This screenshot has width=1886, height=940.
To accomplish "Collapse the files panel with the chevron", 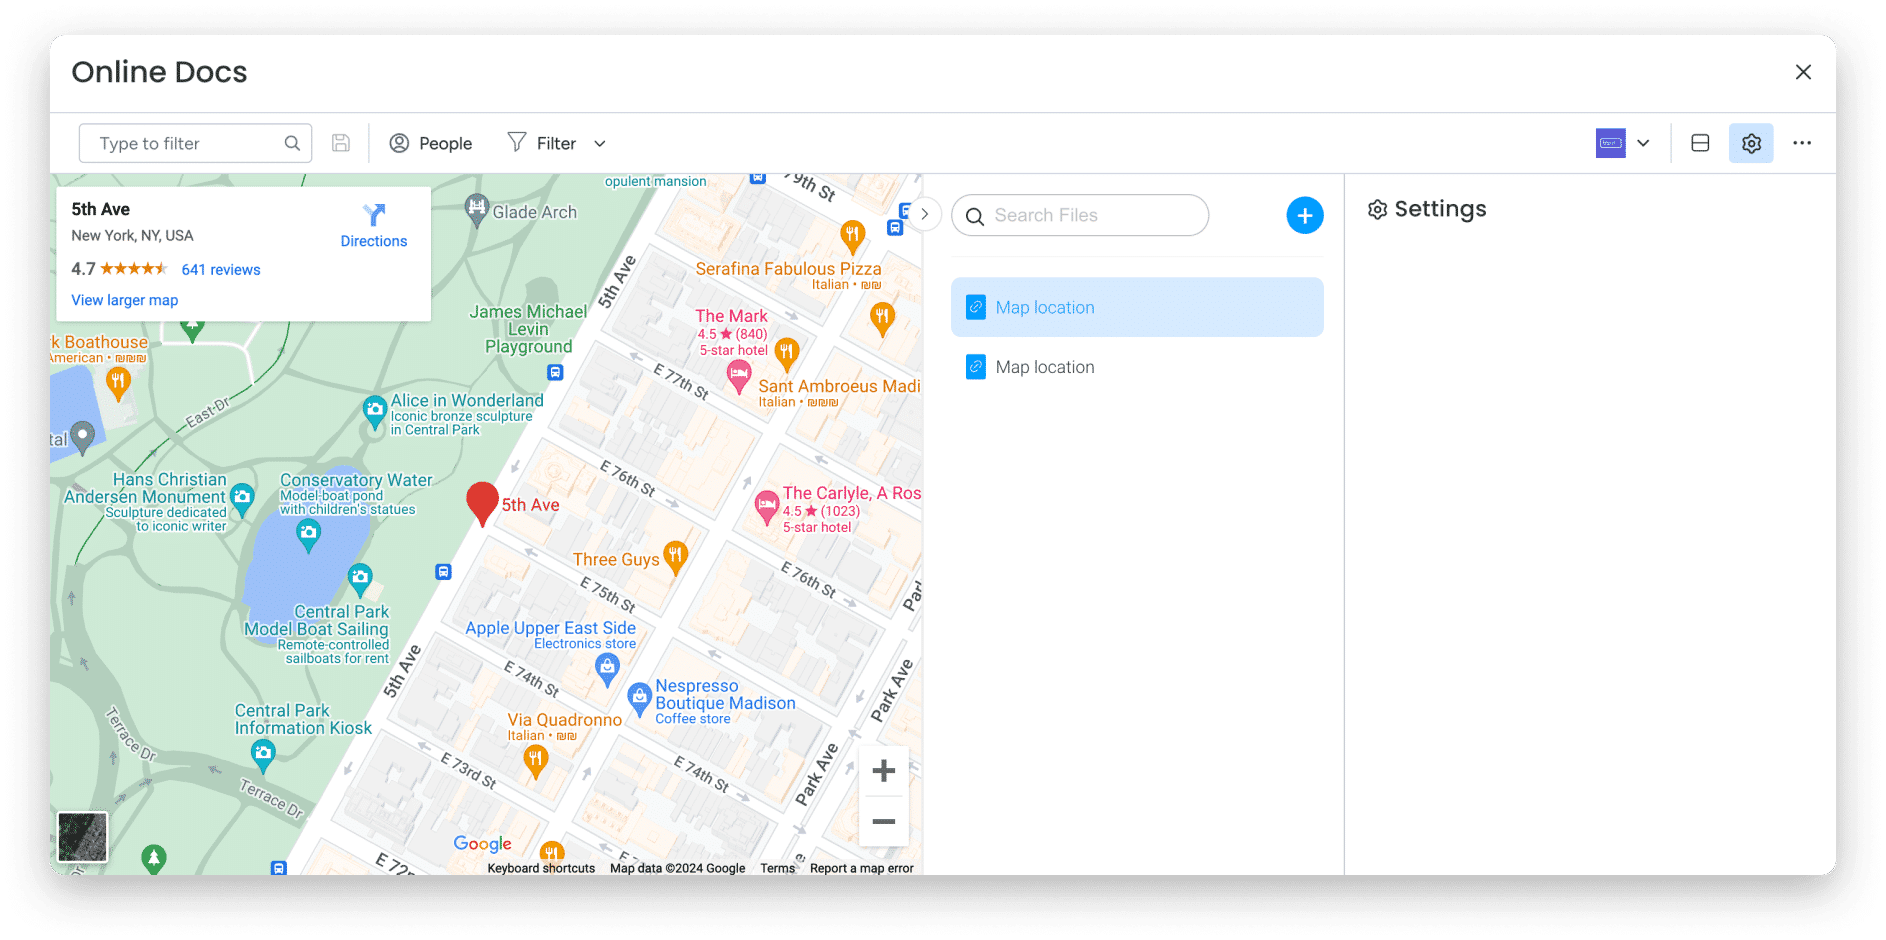I will (925, 214).
